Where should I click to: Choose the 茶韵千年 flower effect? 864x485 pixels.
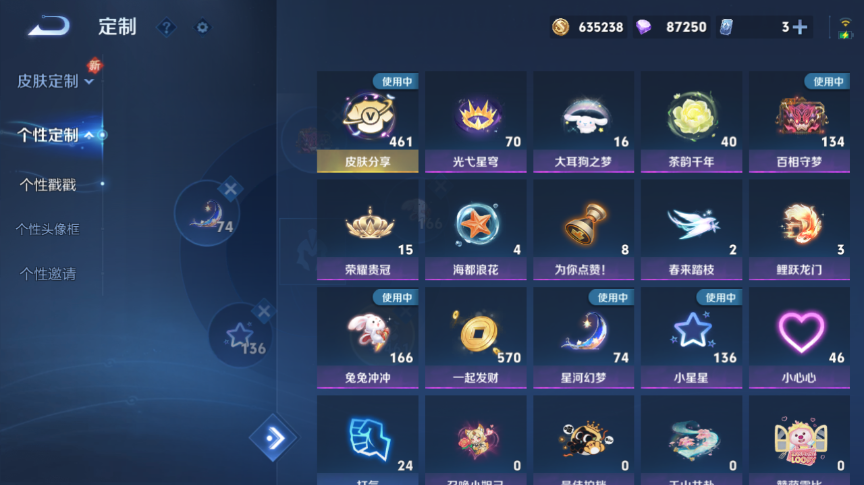click(692, 122)
